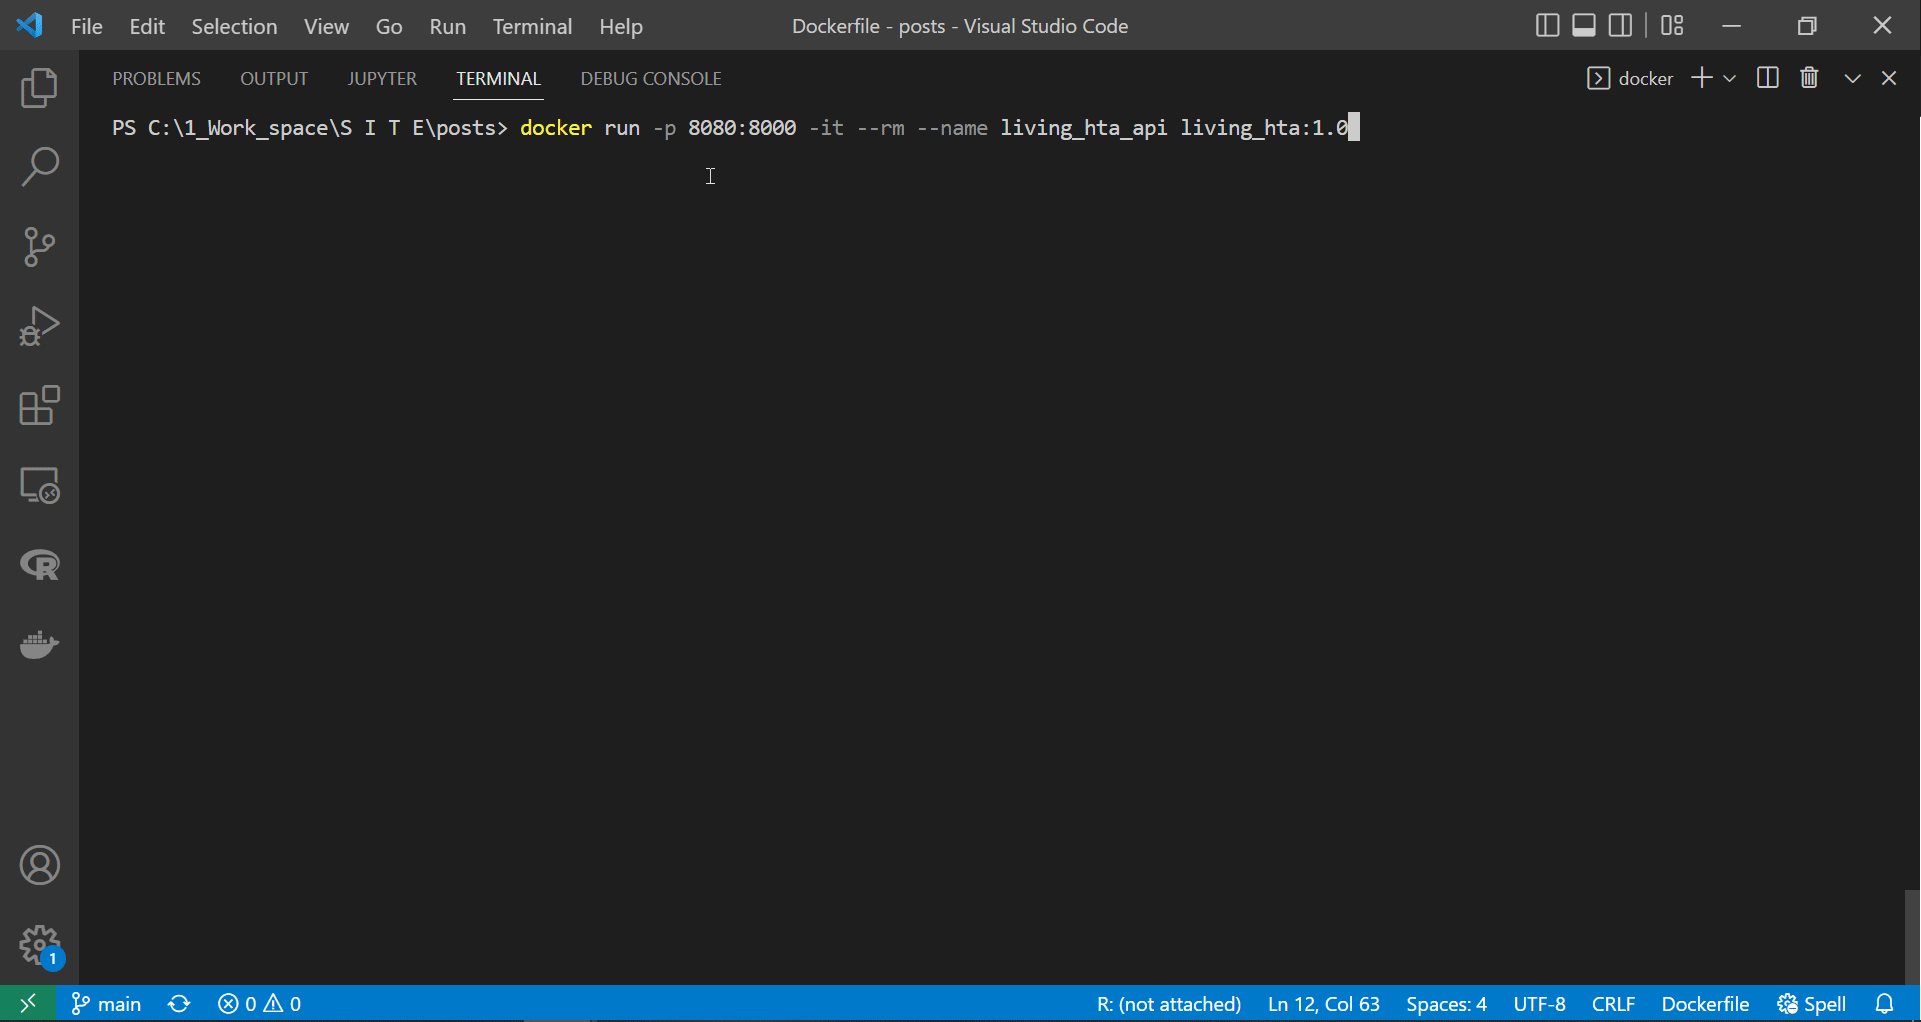1921x1022 pixels.
Task: Switch to the Jupyter tab
Action: point(382,78)
